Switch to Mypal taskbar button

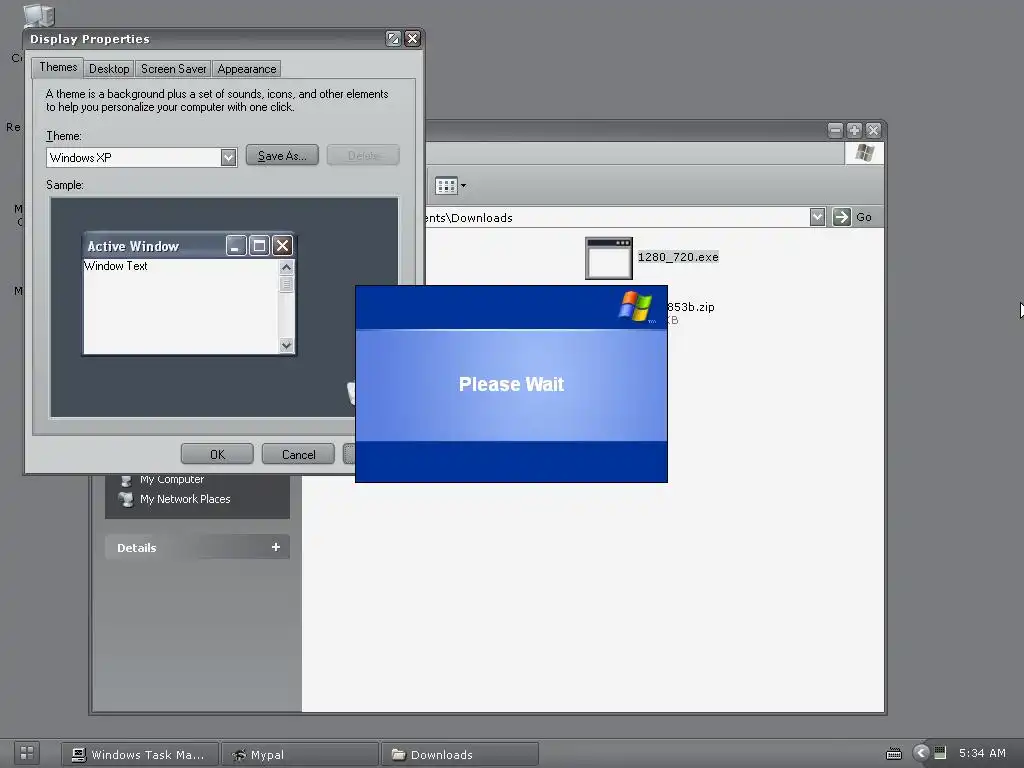tap(300, 754)
